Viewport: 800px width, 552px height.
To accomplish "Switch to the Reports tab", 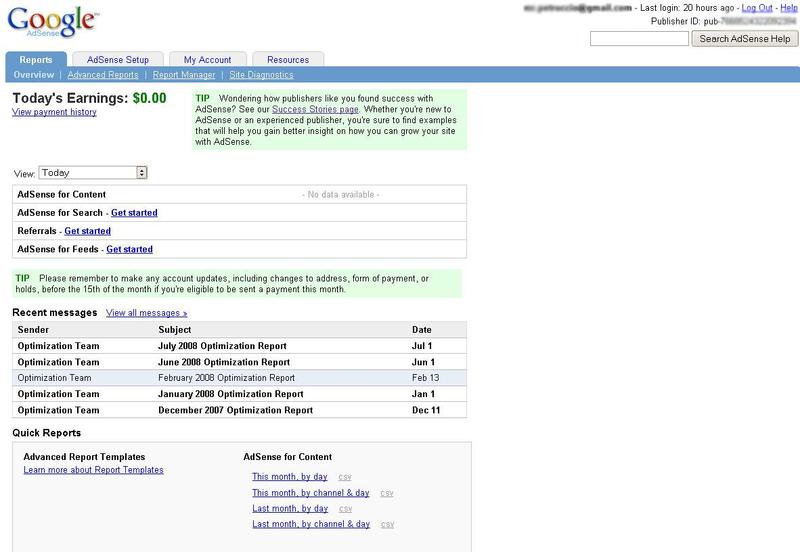I will tap(36, 60).
